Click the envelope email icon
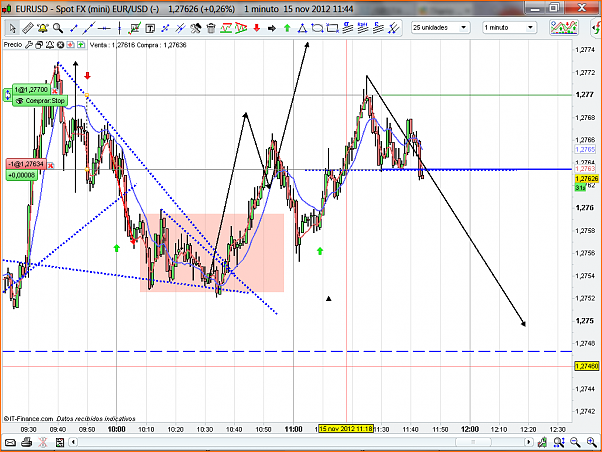This screenshot has height=452, width=602. 10,443
